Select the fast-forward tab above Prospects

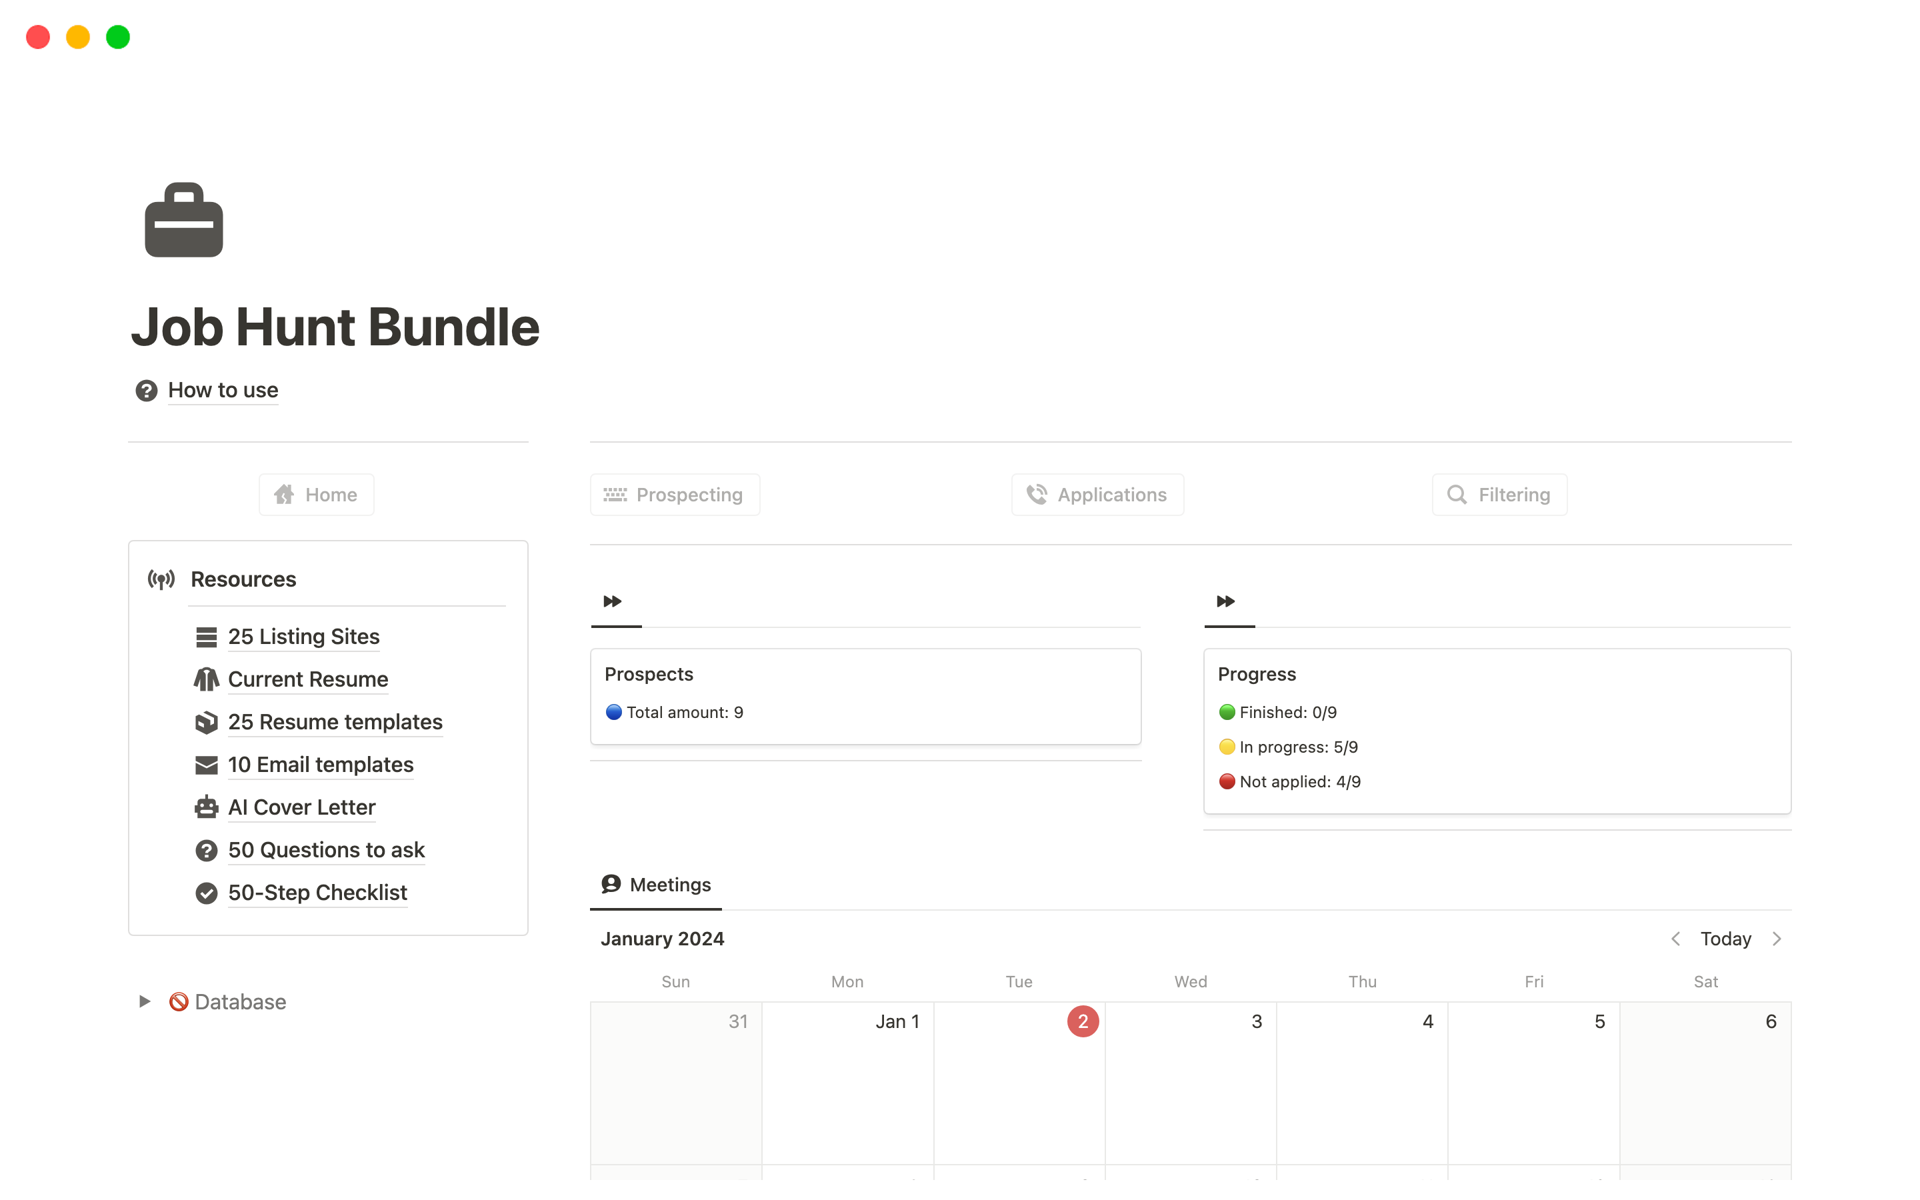click(613, 601)
